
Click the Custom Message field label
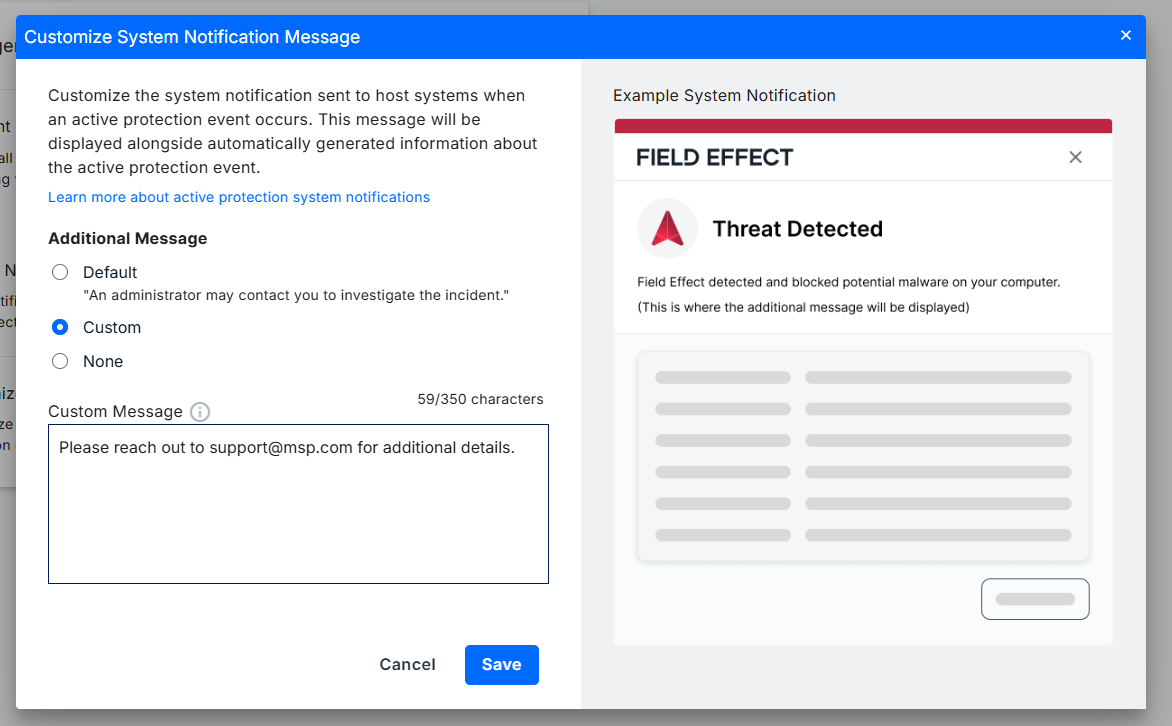pyautogui.click(x=115, y=412)
